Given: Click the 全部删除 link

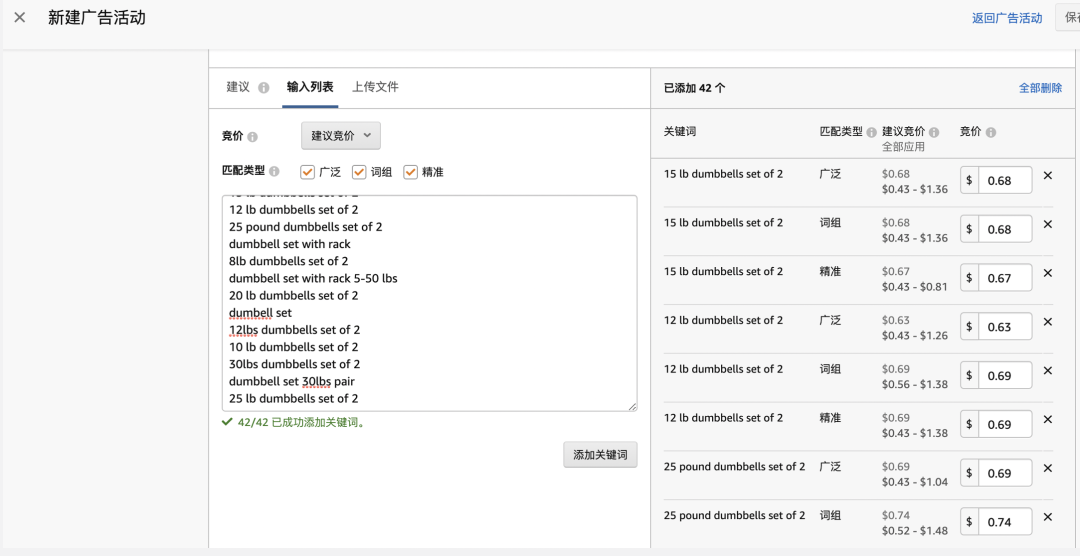Looking at the screenshot, I should [x=1040, y=88].
